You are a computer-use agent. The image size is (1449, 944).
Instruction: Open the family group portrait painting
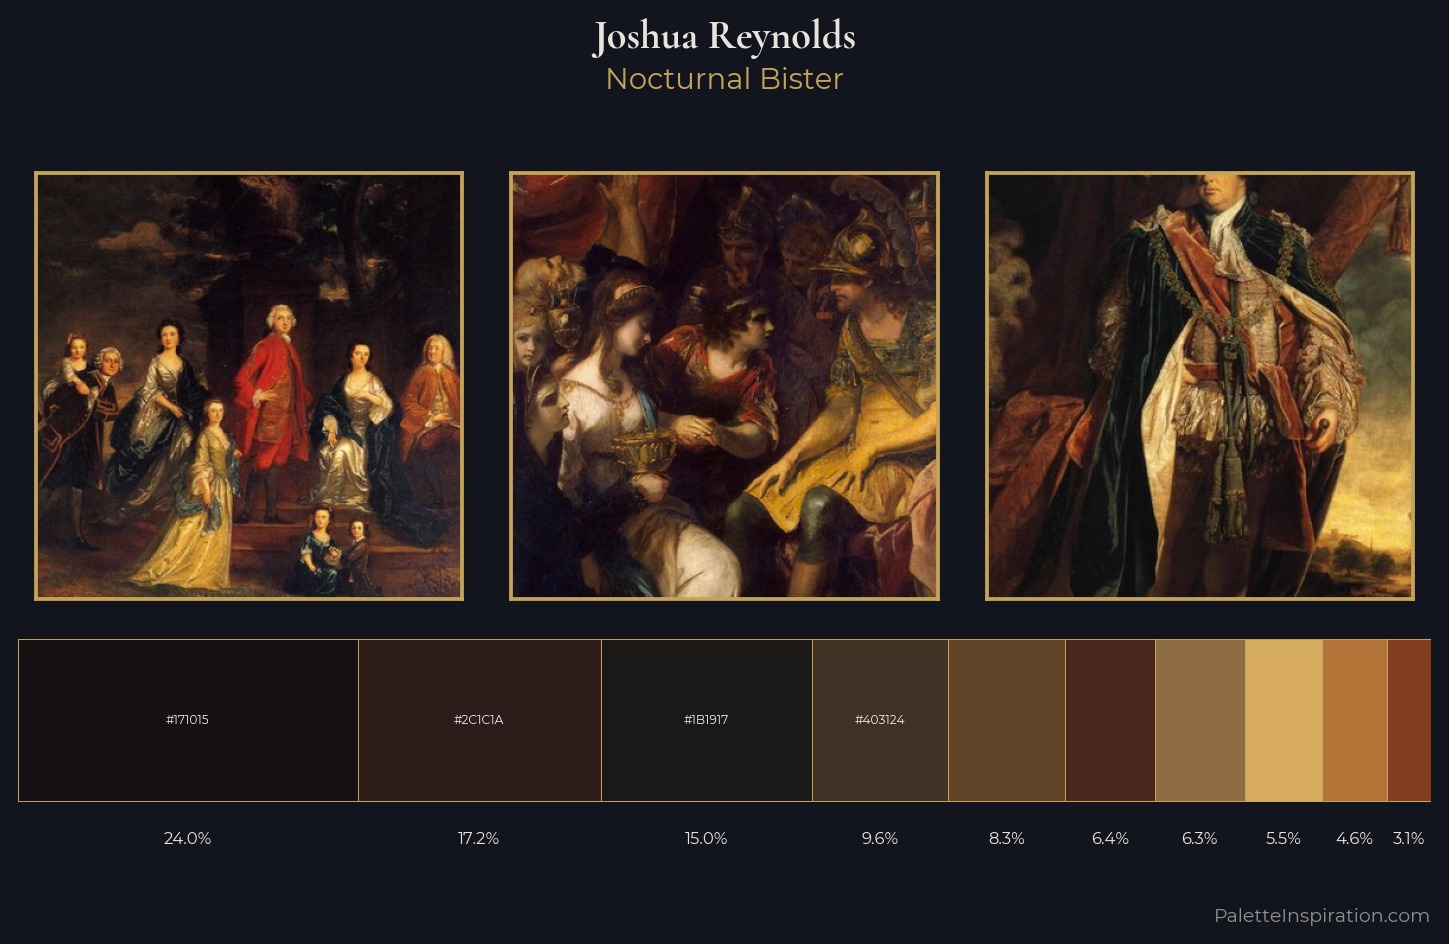(x=249, y=386)
